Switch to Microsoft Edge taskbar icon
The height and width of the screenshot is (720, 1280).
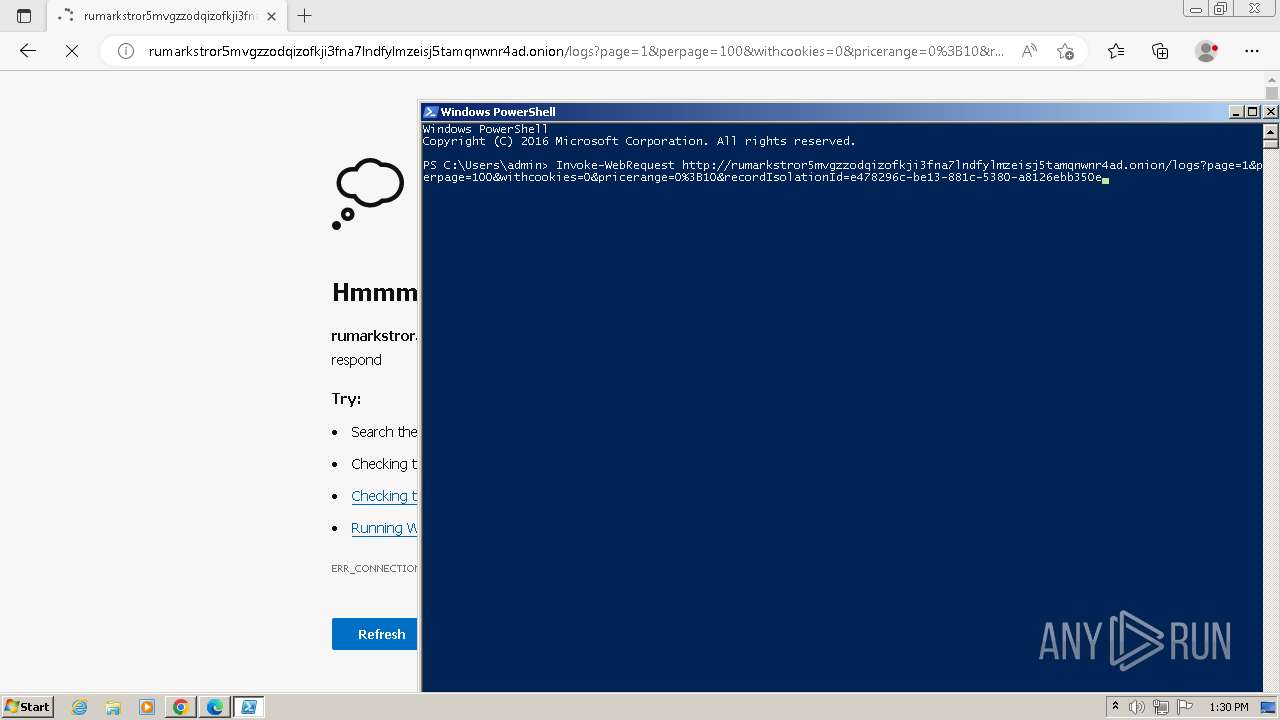click(x=215, y=707)
